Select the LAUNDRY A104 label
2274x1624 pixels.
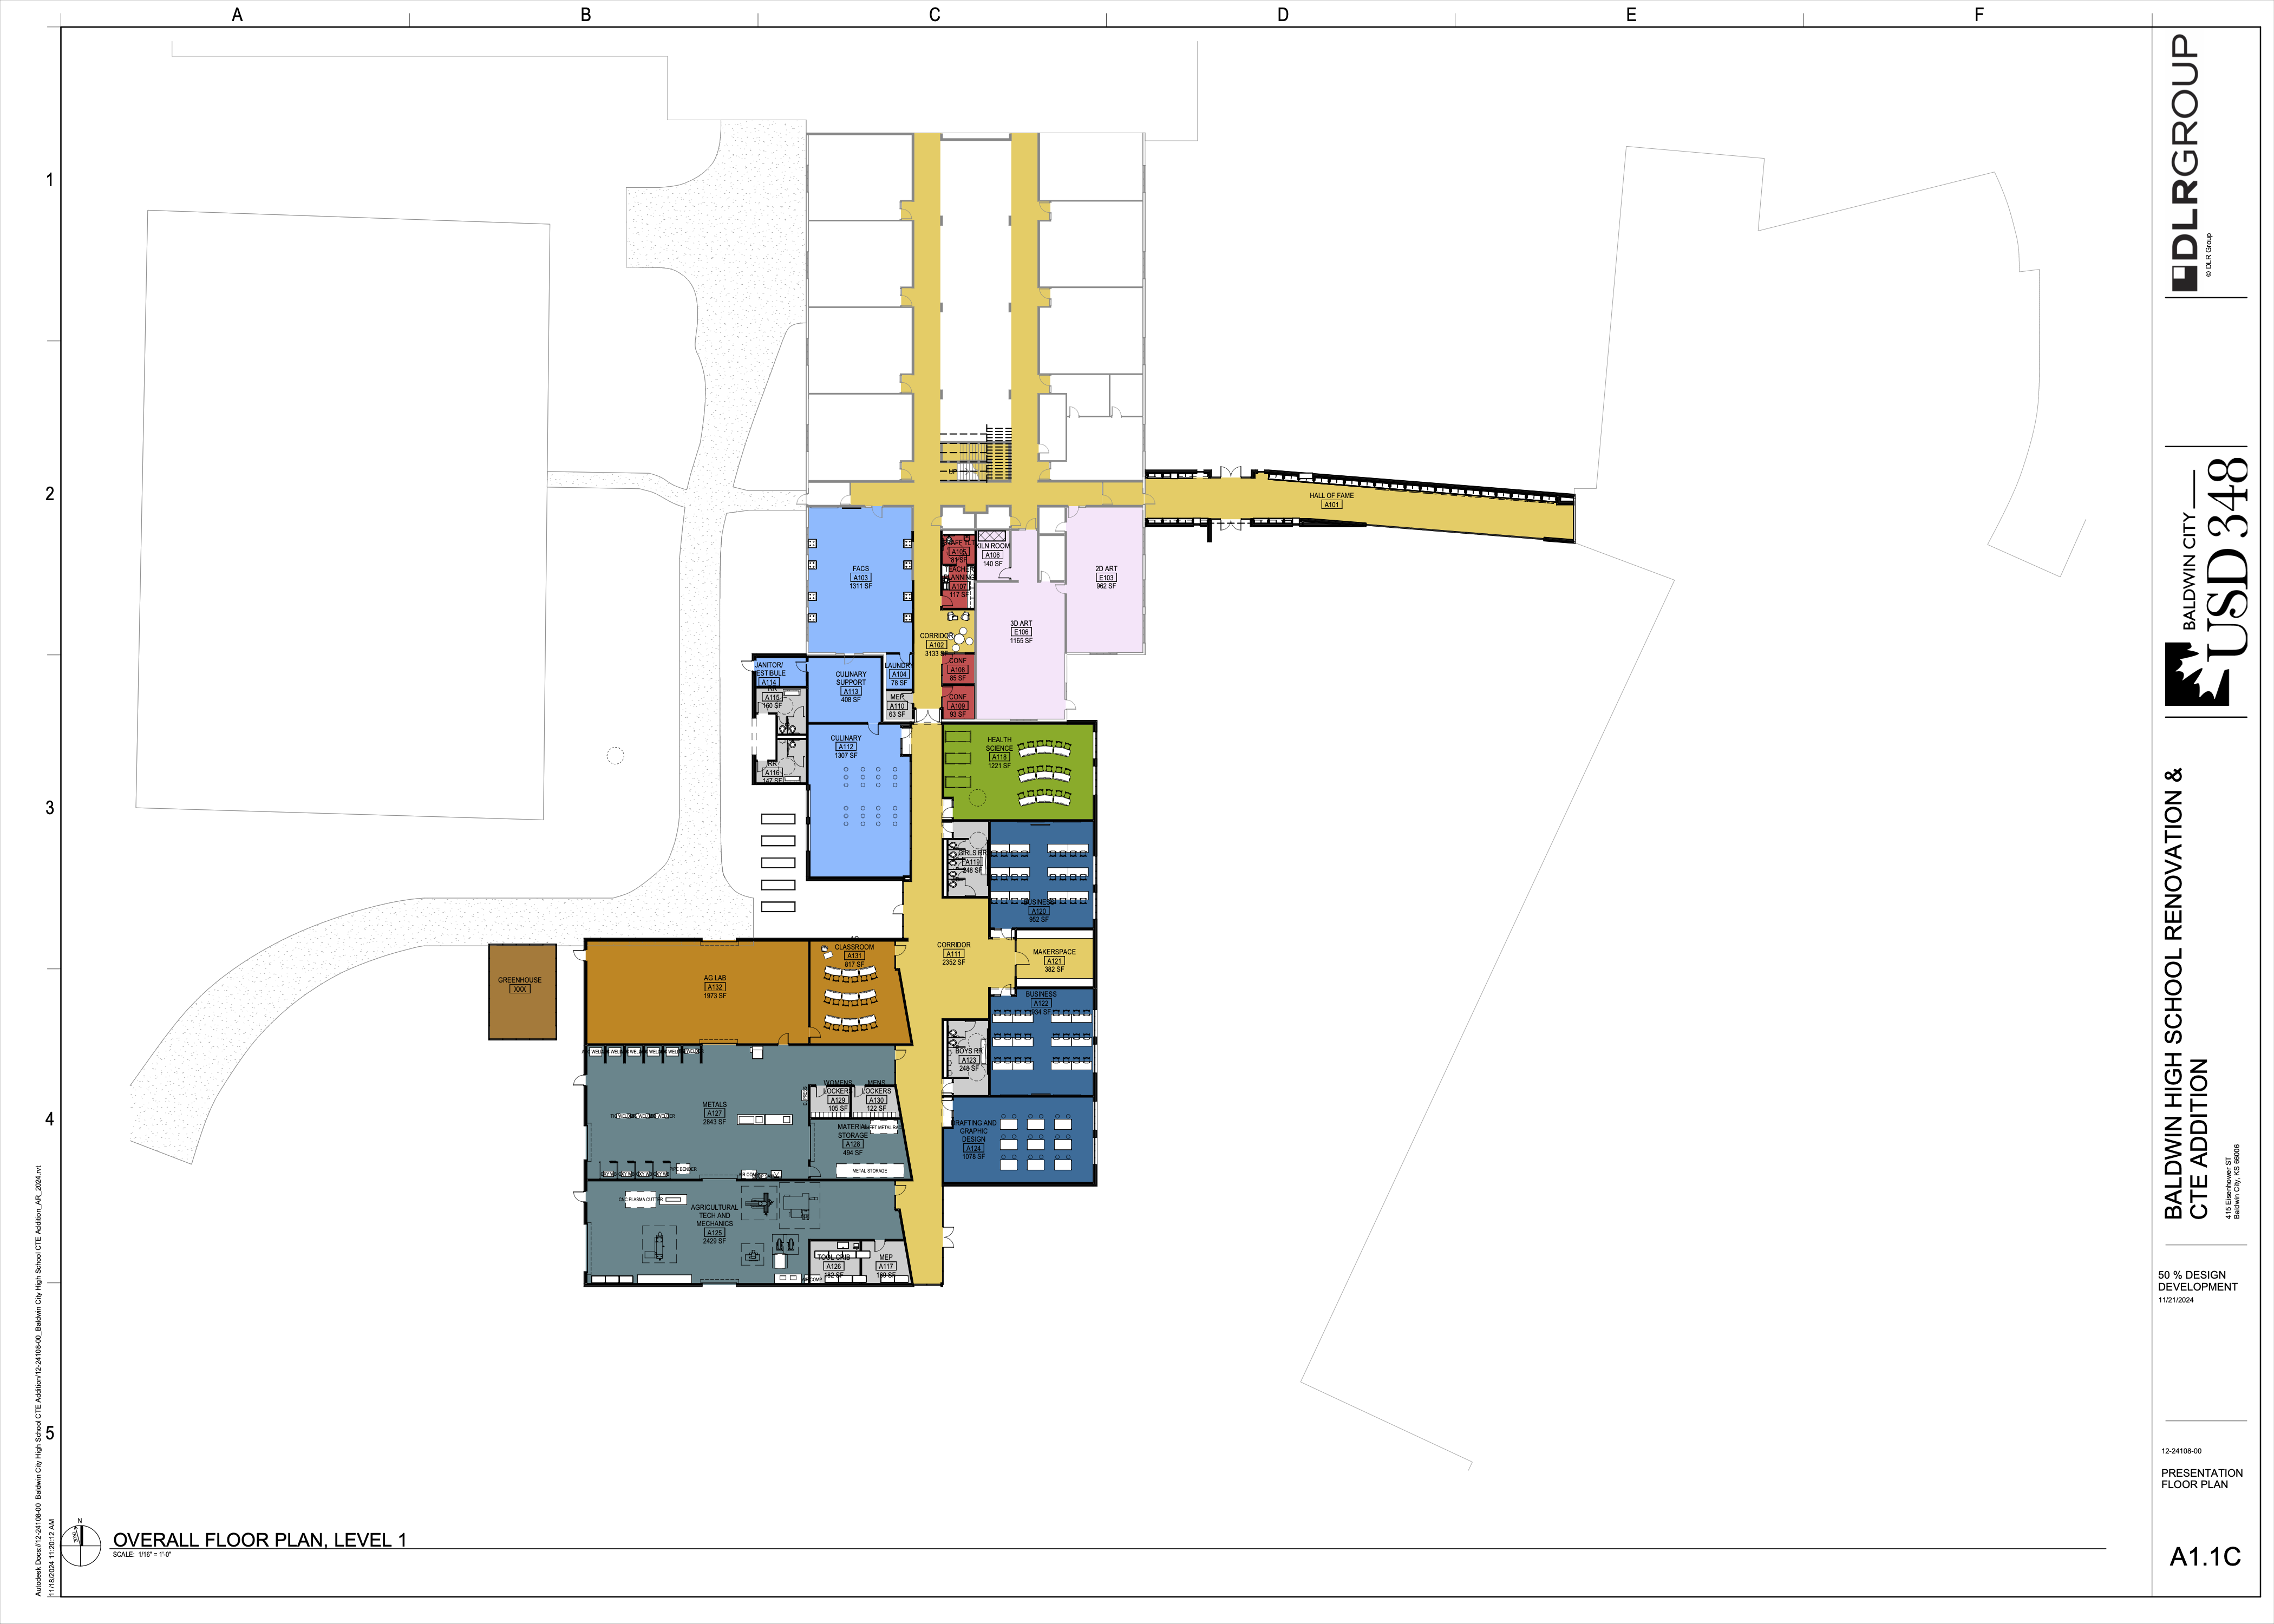pyautogui.click(x=898, y=675)
